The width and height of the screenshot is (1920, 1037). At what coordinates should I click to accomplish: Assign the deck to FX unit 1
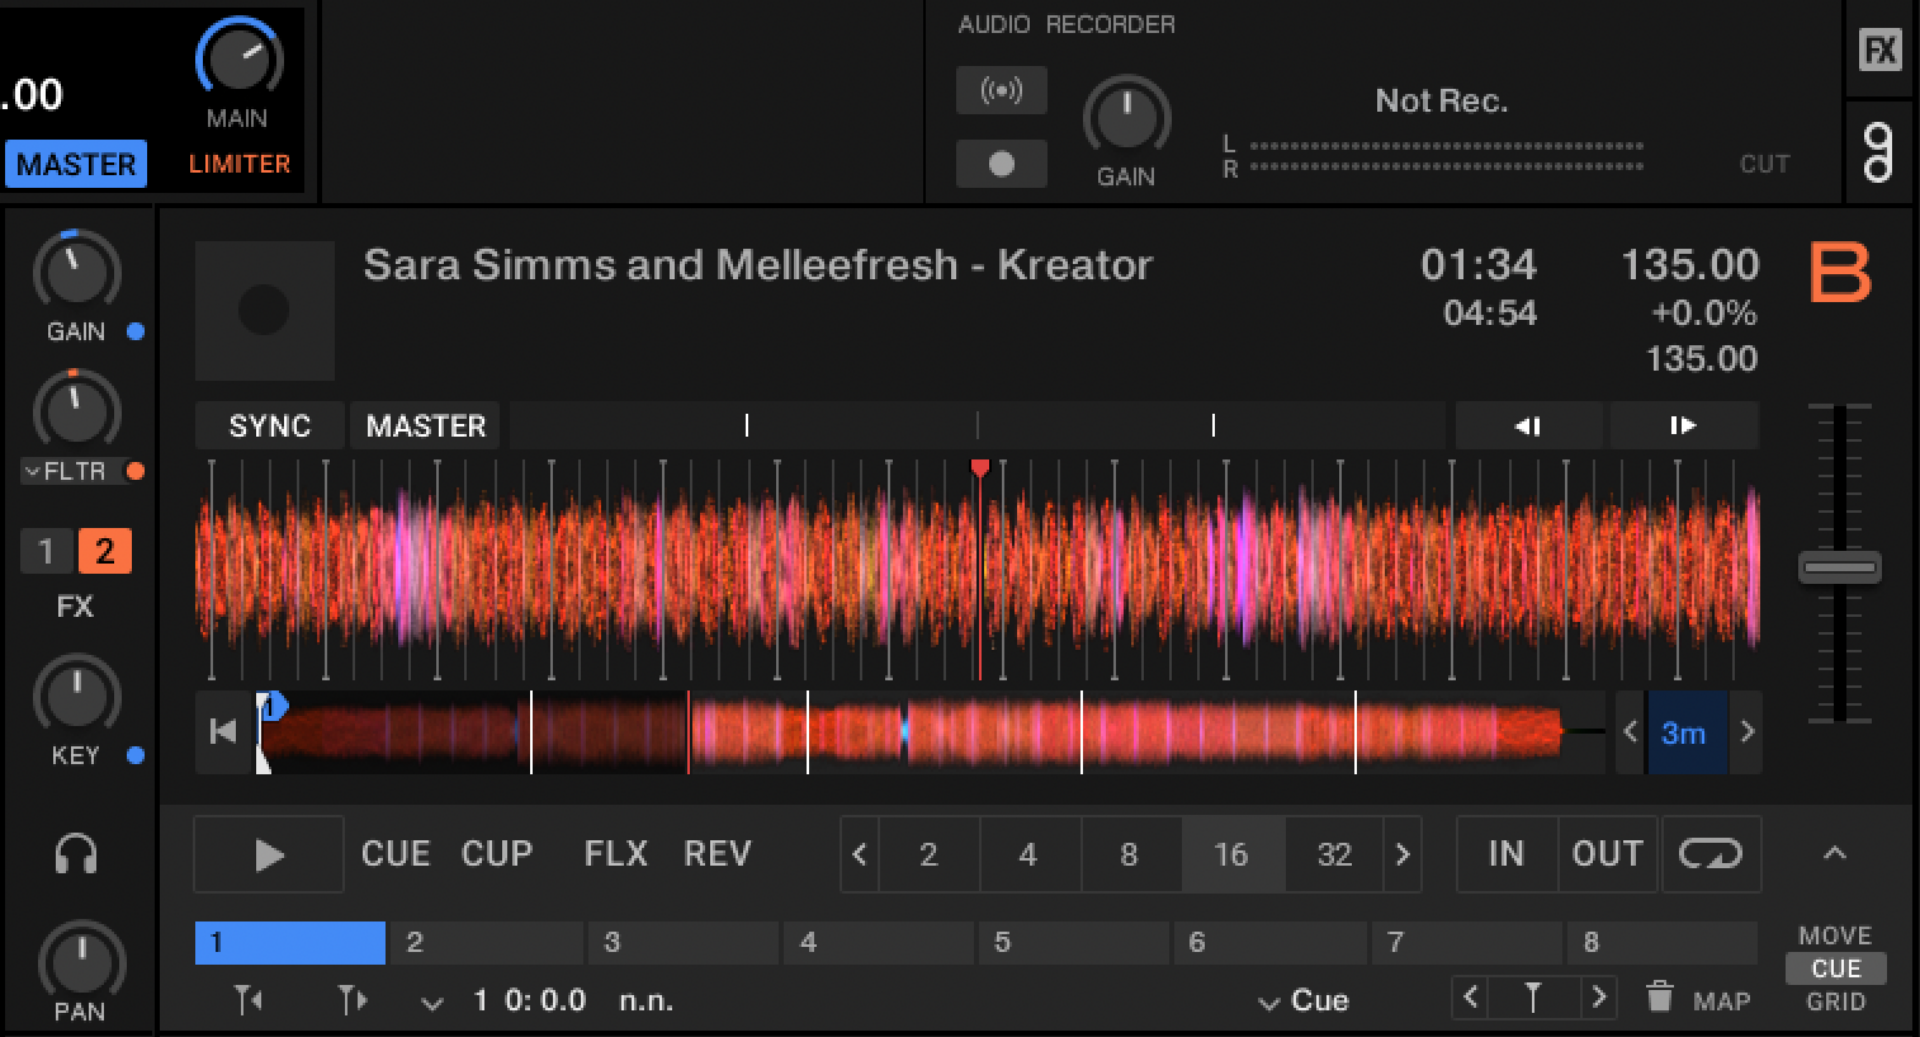tap(46, 551)
